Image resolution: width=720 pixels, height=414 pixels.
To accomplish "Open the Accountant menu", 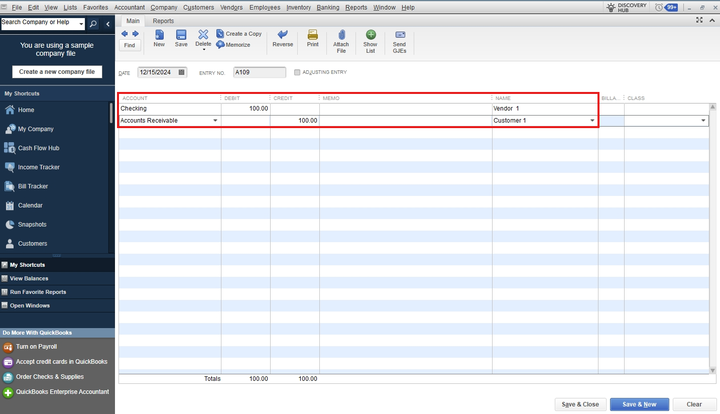I will point(129,7).
